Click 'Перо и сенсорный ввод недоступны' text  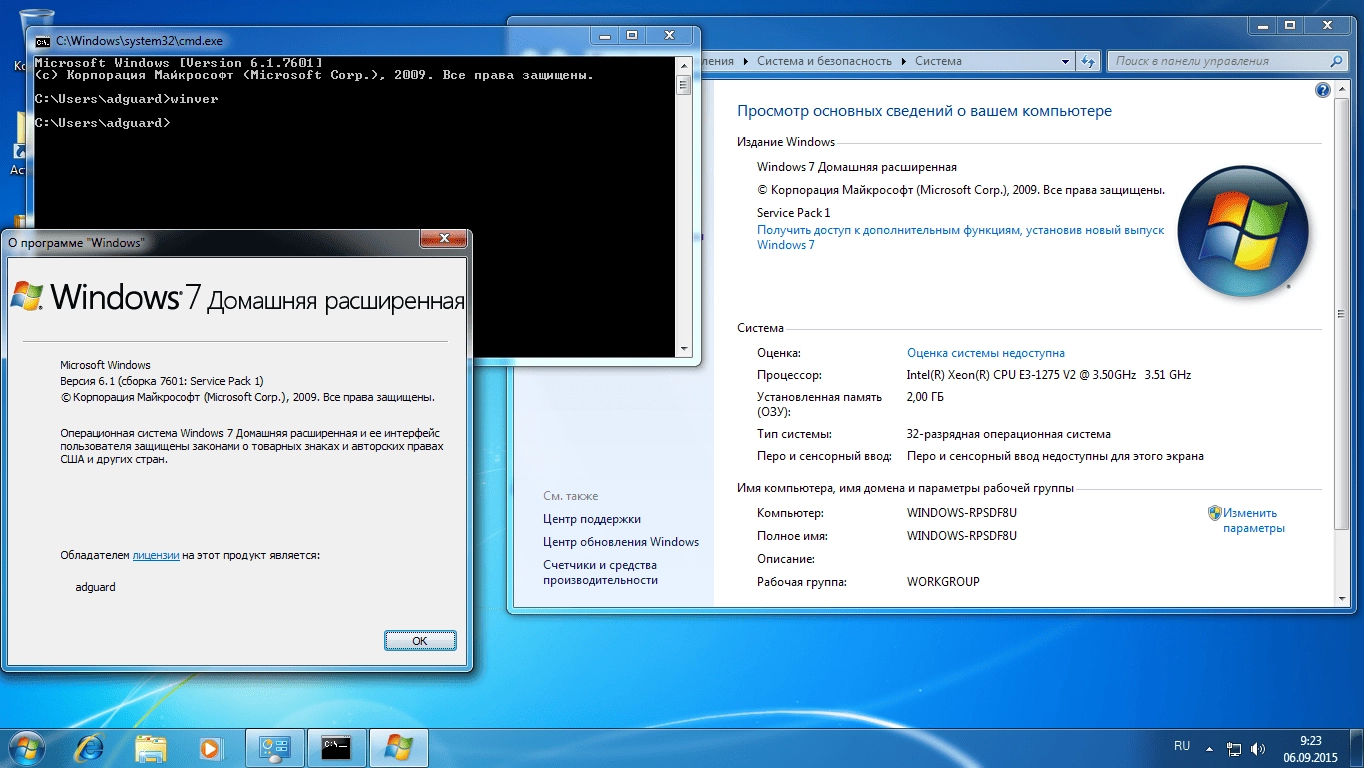coord(1055,456)
